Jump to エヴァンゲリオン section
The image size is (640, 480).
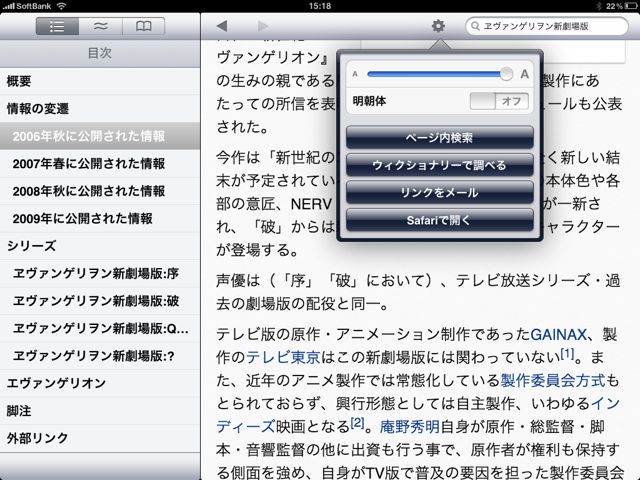tap(100, 383)
